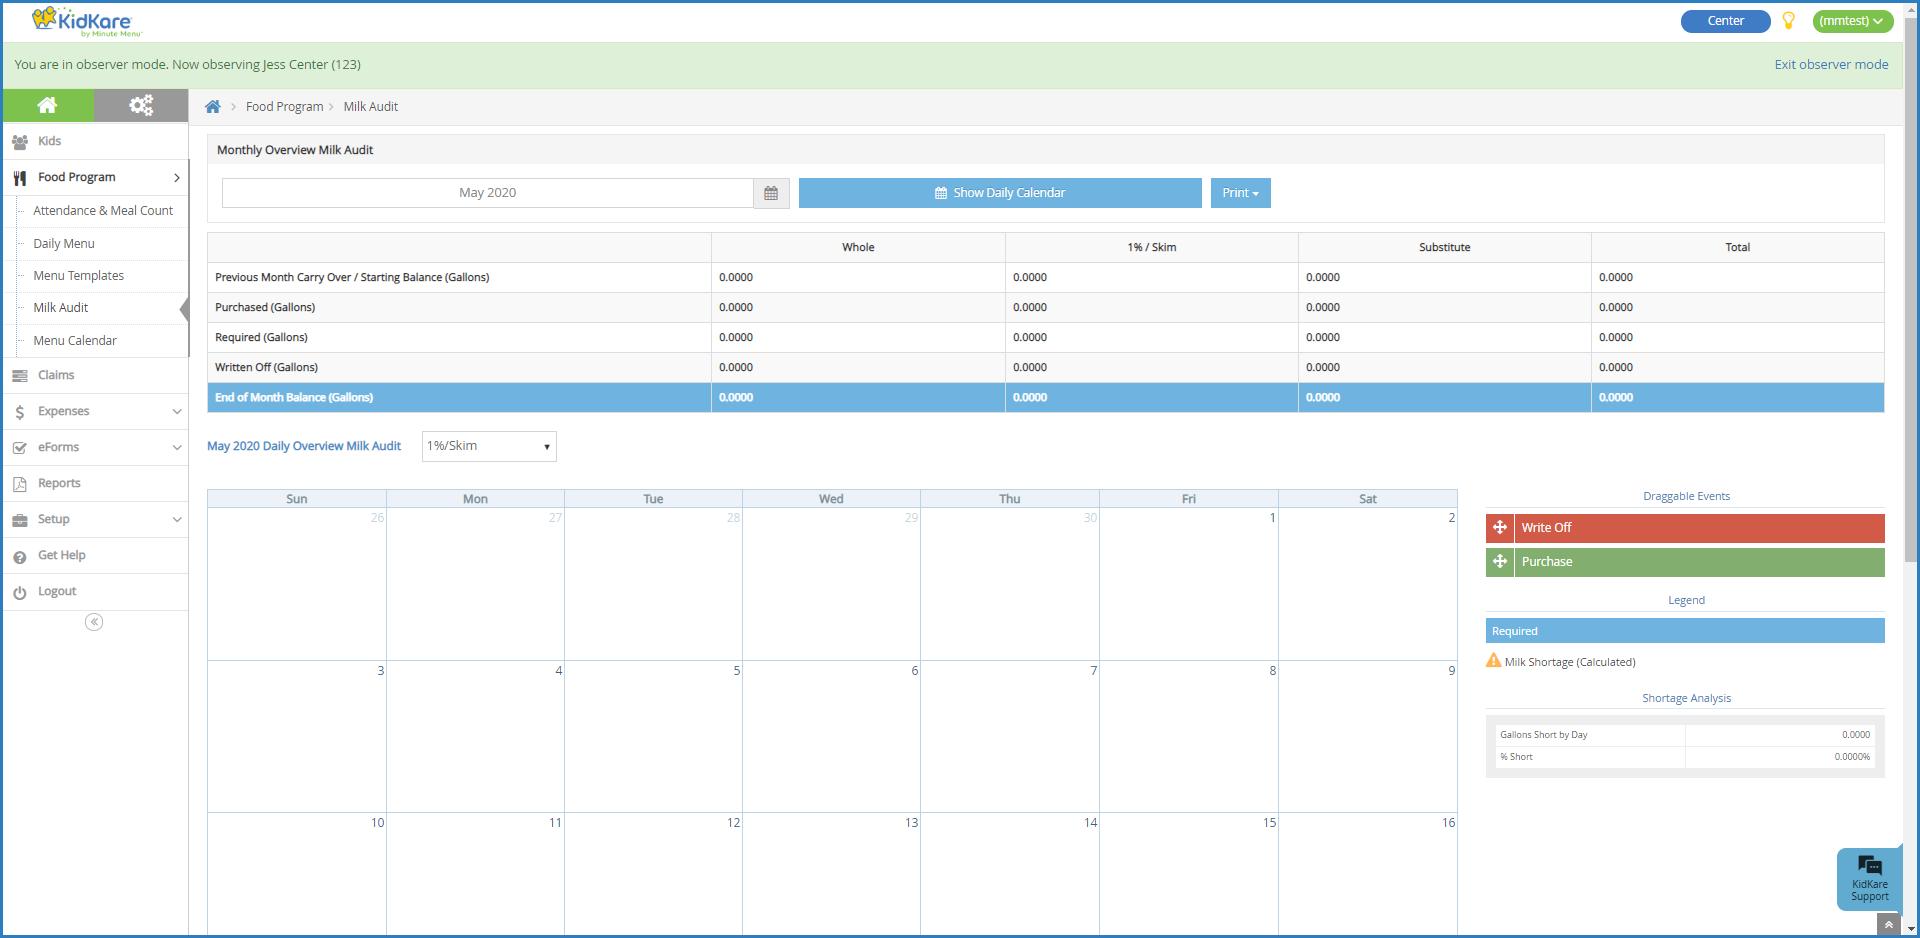Open Menu Templates

pyautogui.click(x=79, y=276)
